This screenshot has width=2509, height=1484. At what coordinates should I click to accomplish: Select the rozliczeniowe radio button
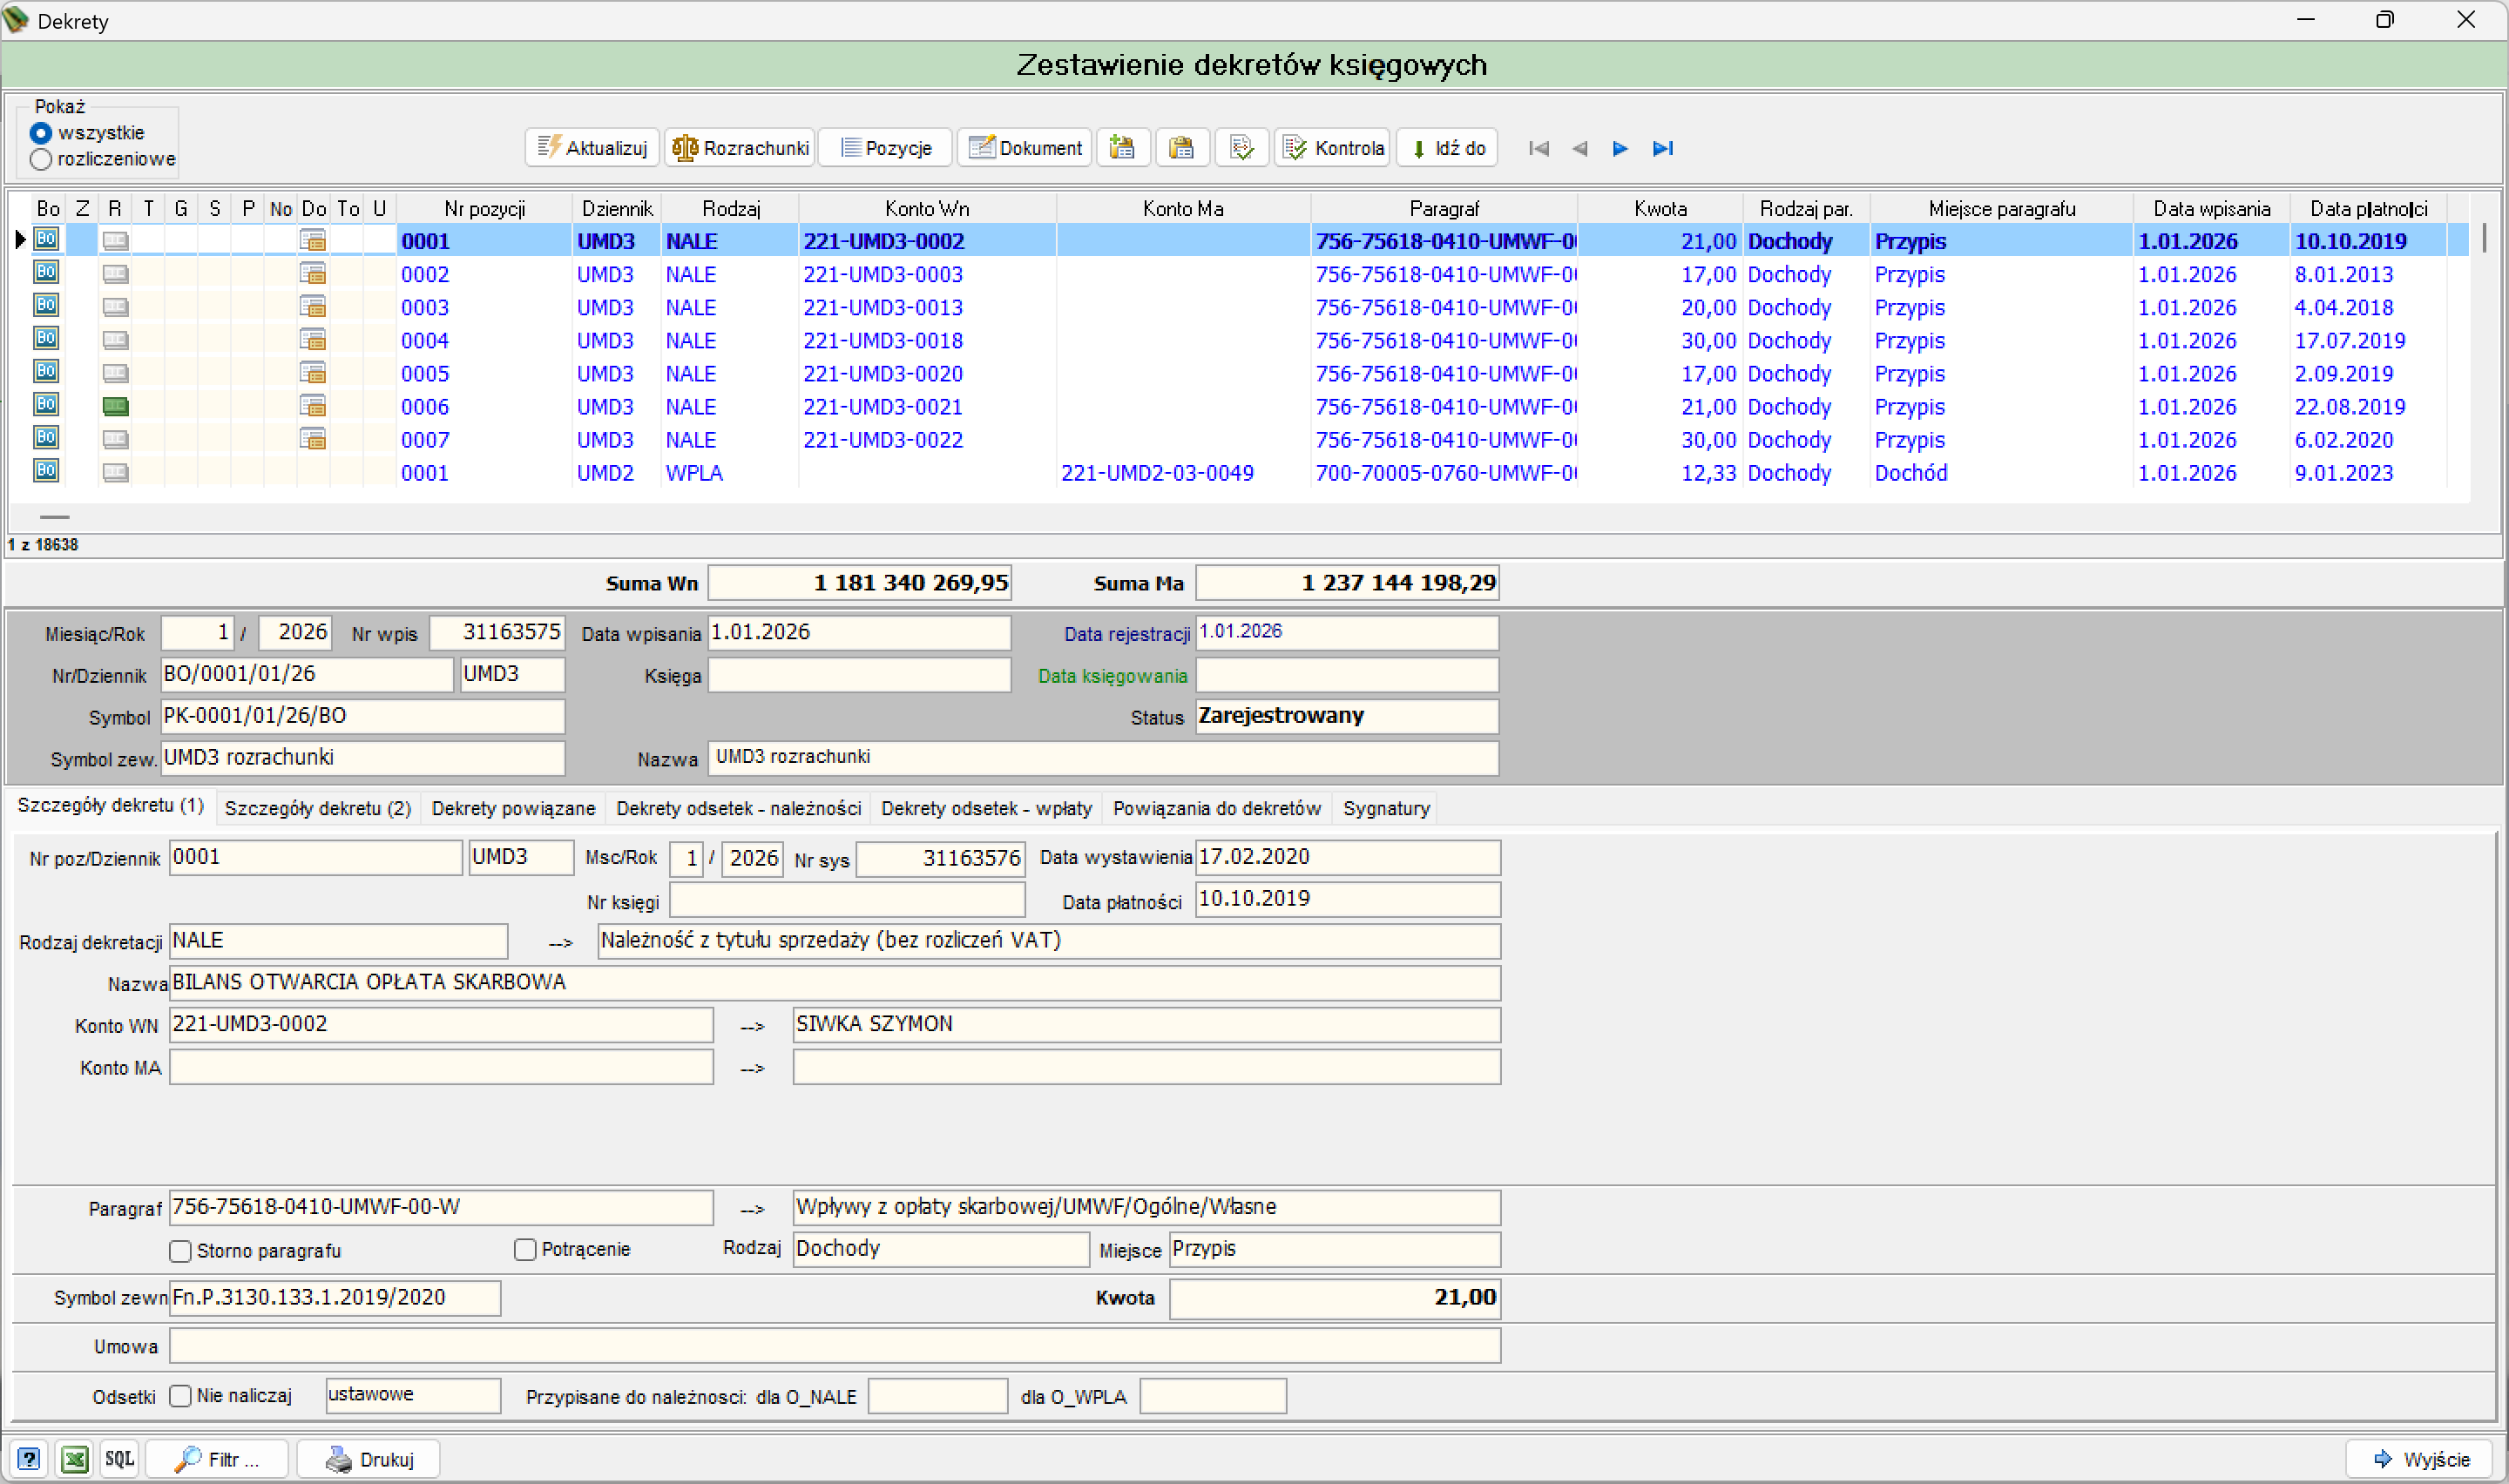coord(40,159)
